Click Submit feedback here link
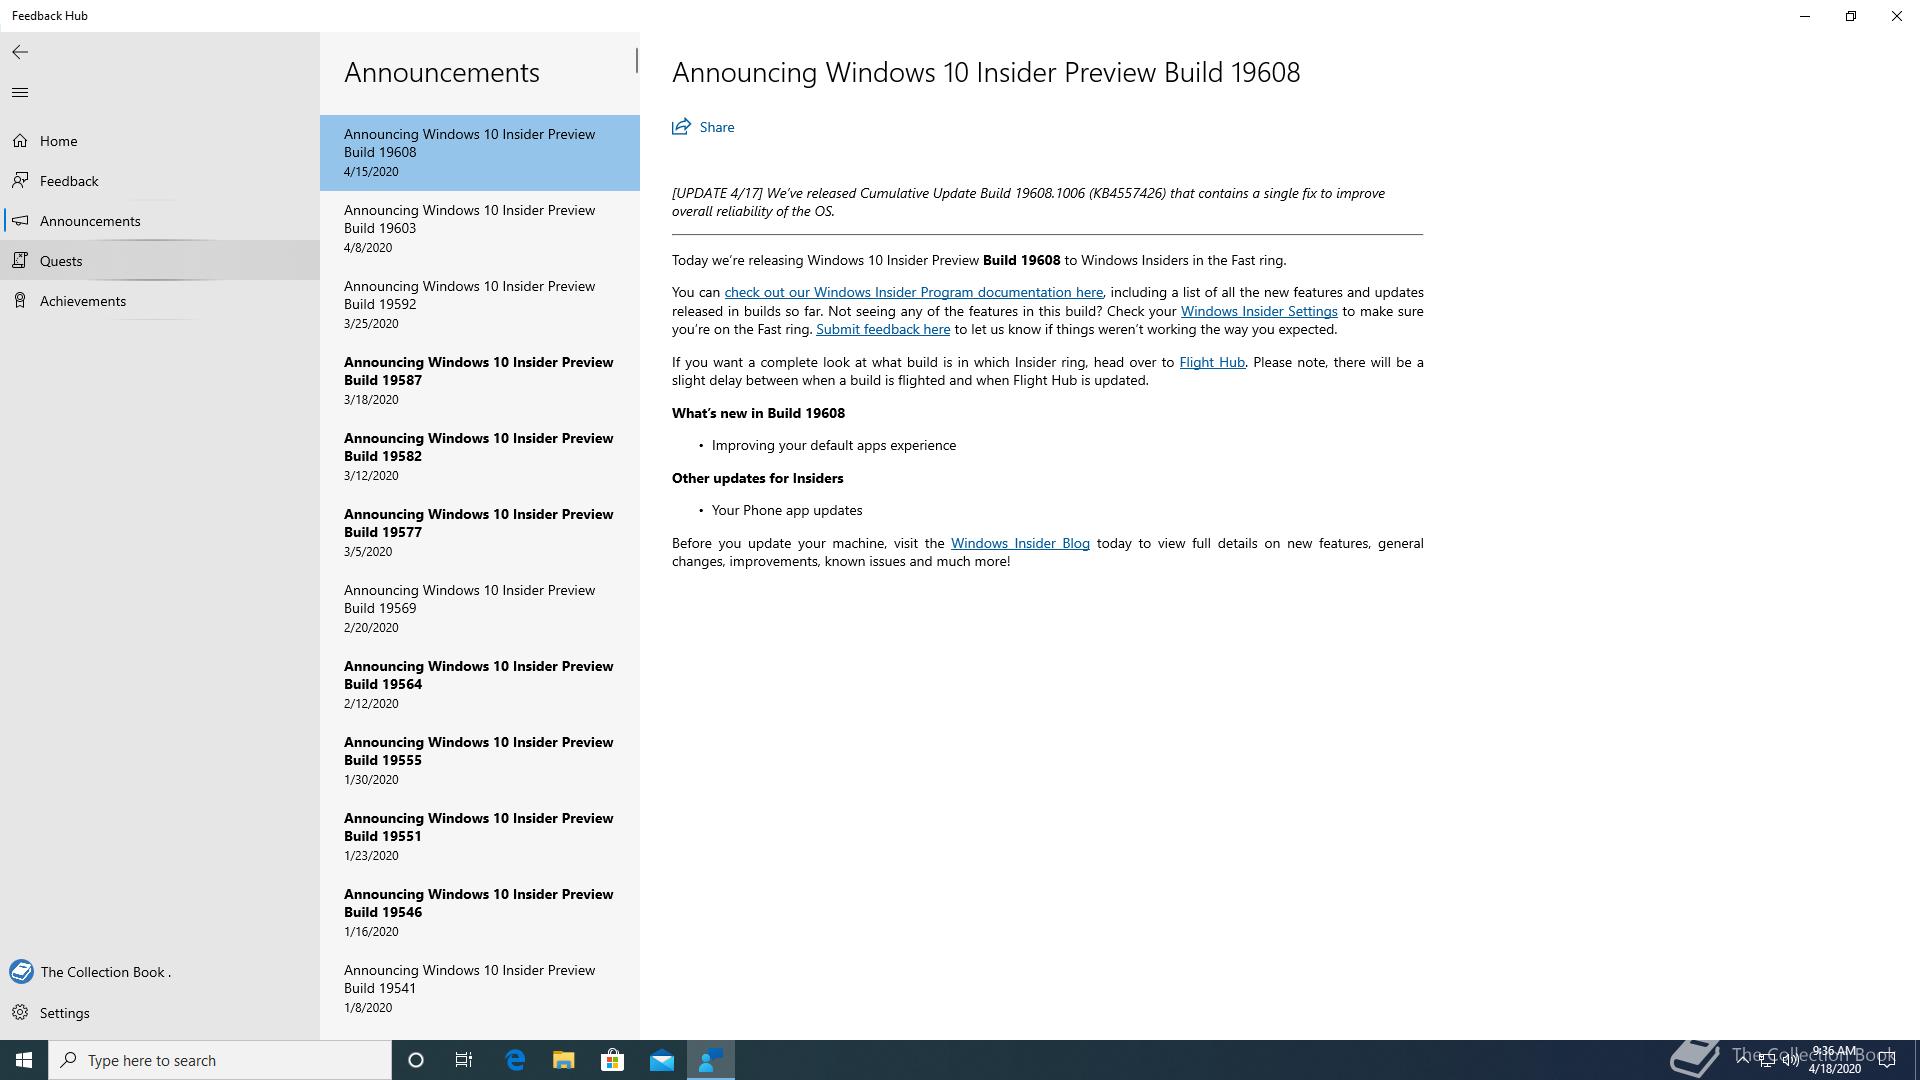The width and height of the screenshot is (1920, 1080). click(883, 329)
